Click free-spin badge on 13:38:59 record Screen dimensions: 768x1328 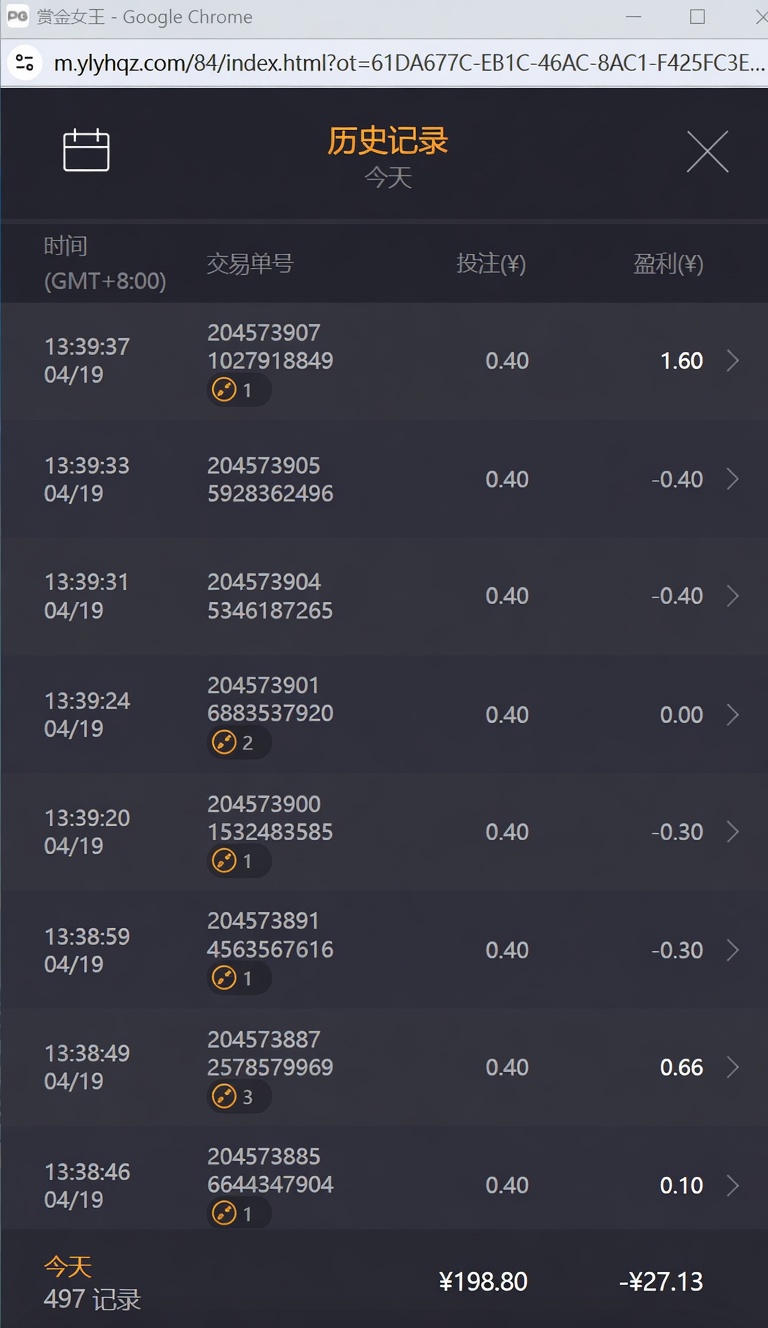click(x=239, y=979)
